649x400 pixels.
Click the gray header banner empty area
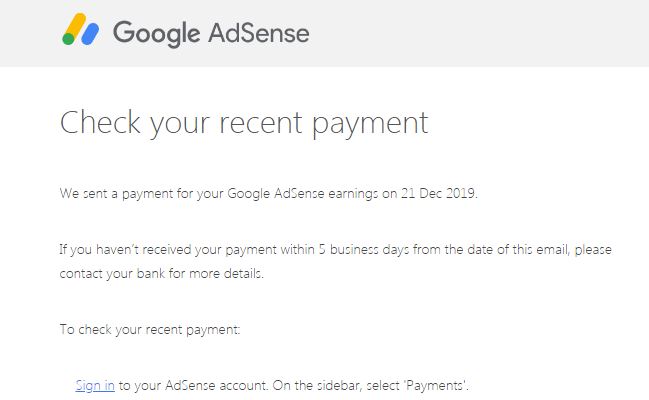[480, 32]
